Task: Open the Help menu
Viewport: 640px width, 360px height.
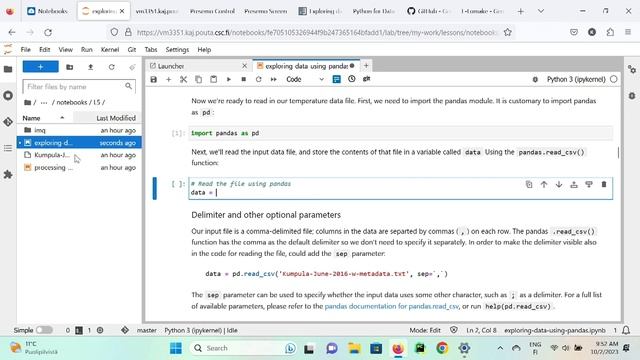Action: [204, 49]
